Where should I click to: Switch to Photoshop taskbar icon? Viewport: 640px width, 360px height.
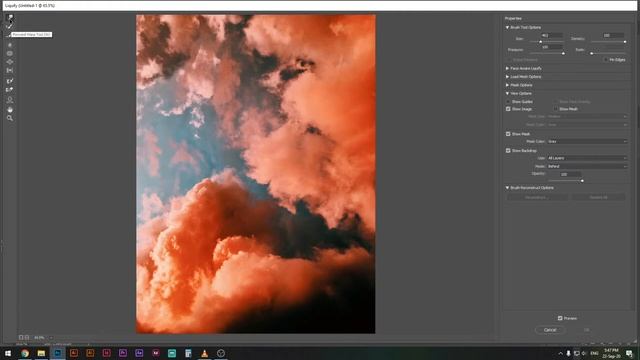[58, 353]
